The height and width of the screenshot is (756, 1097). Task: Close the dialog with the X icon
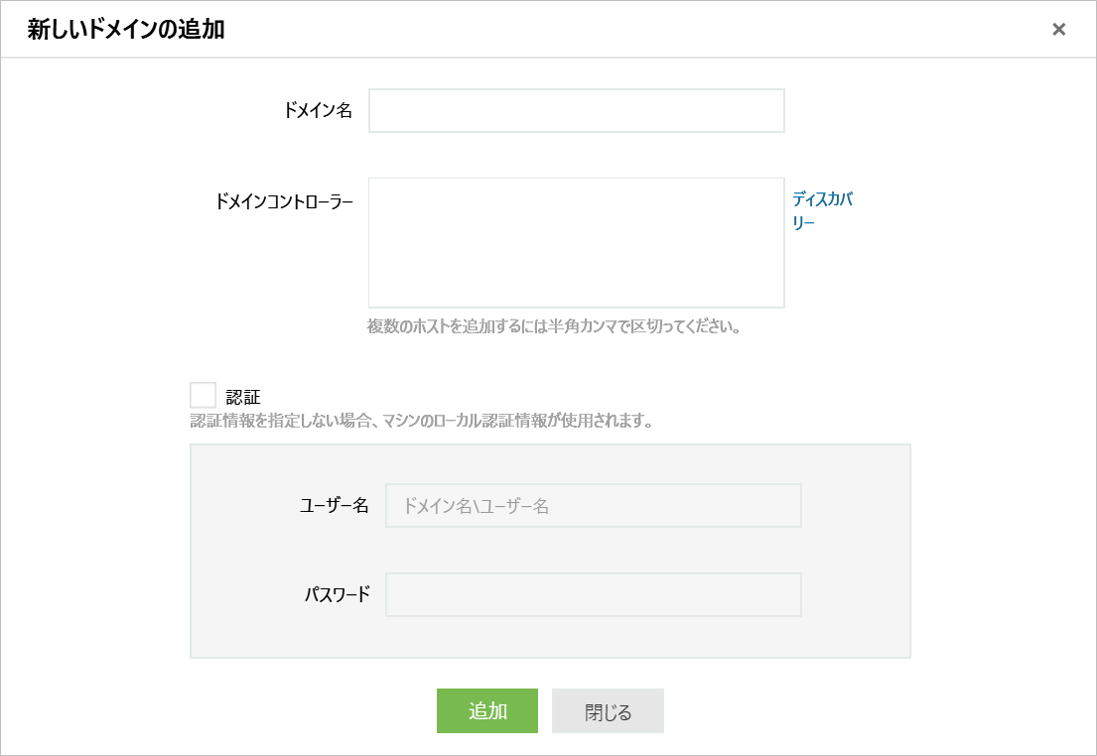click(1058, 30)
